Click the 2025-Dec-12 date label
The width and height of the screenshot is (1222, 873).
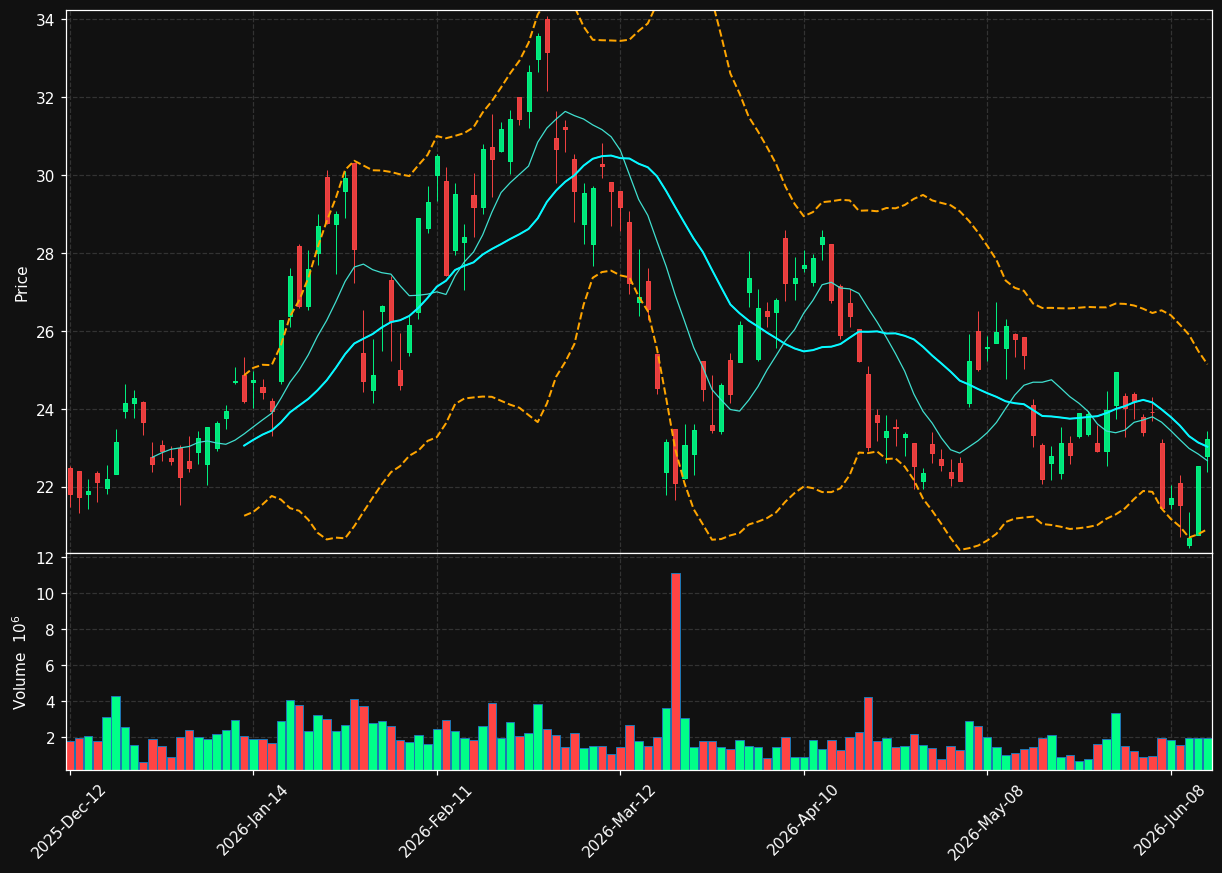click(68, 820)
